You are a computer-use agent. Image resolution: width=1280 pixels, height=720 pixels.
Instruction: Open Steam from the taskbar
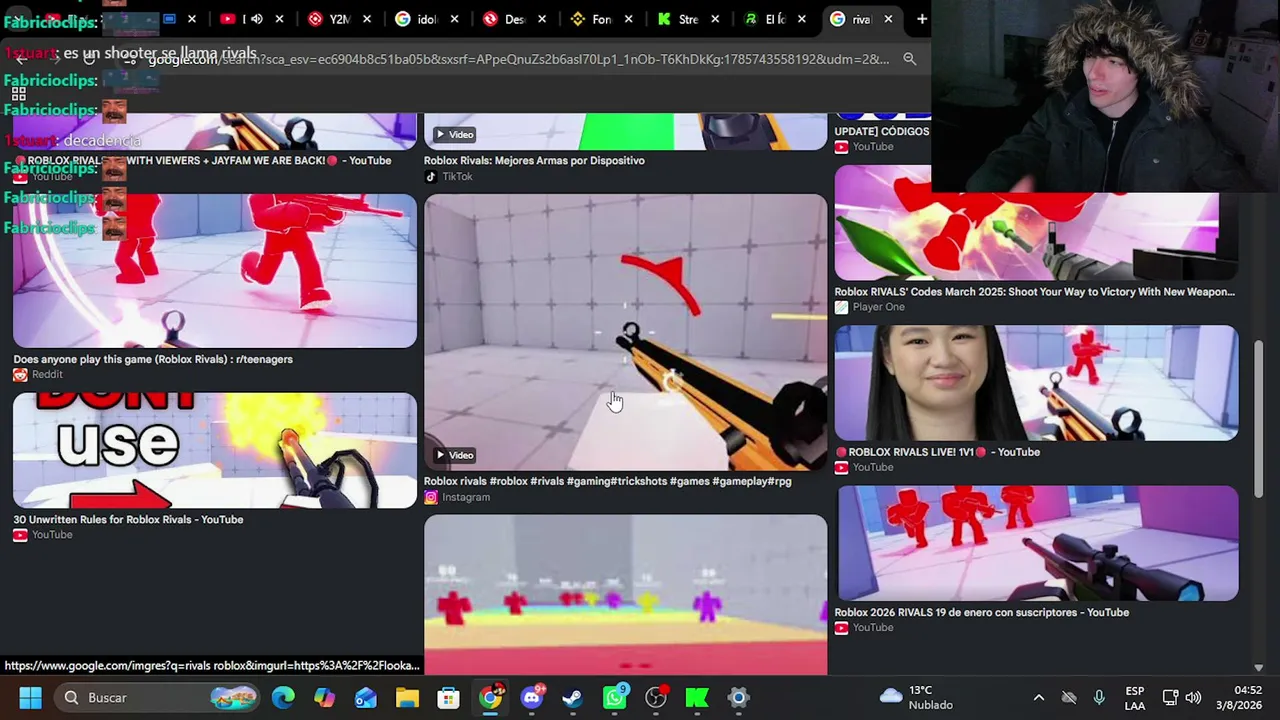coord(572,697)
